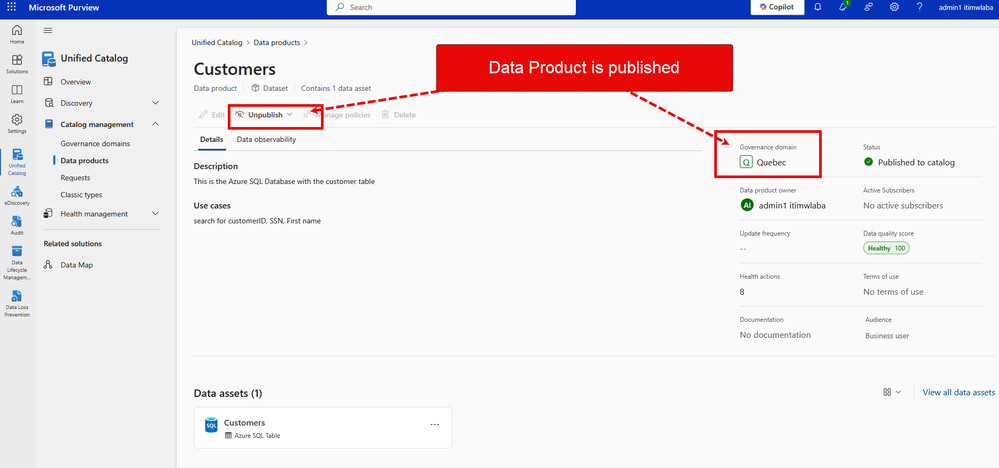Click the data product owner admin1 itimwlaba
This screenshot has height=468, width=999.
pos(782,206)
